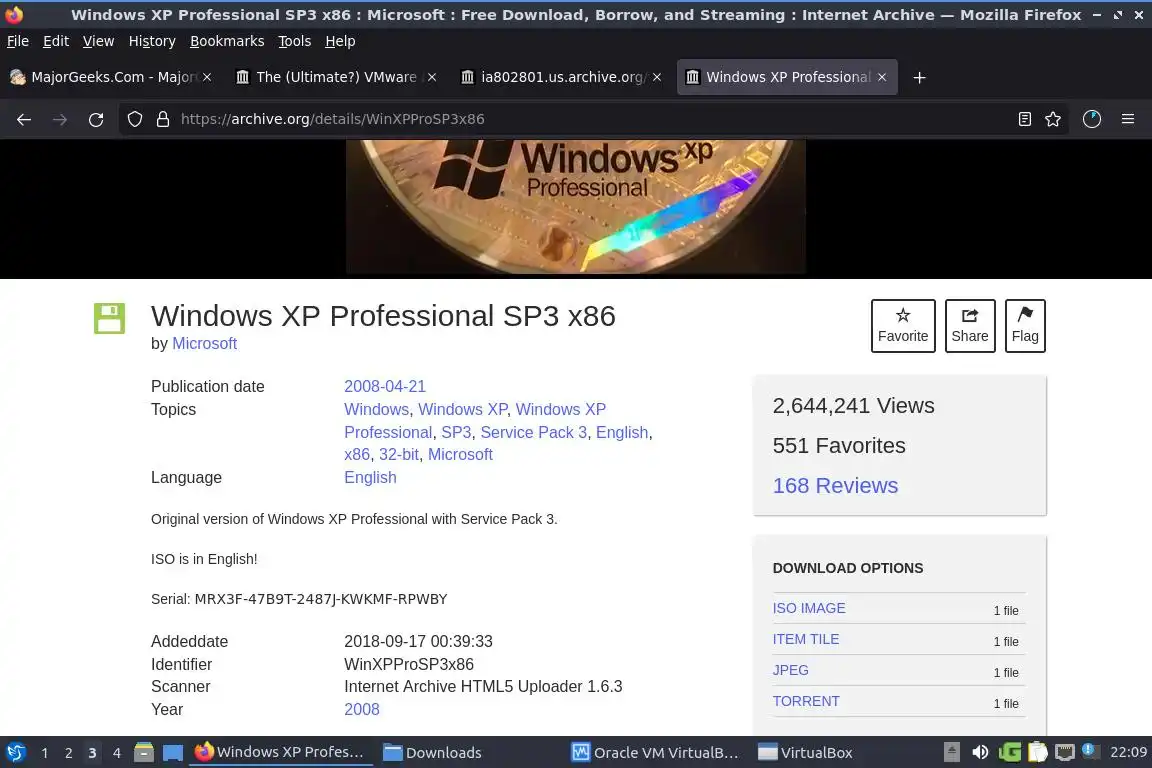Click the show desktop icon in taskbar
The height and width of the screenshot is (768, 1152).
point(173,753)
